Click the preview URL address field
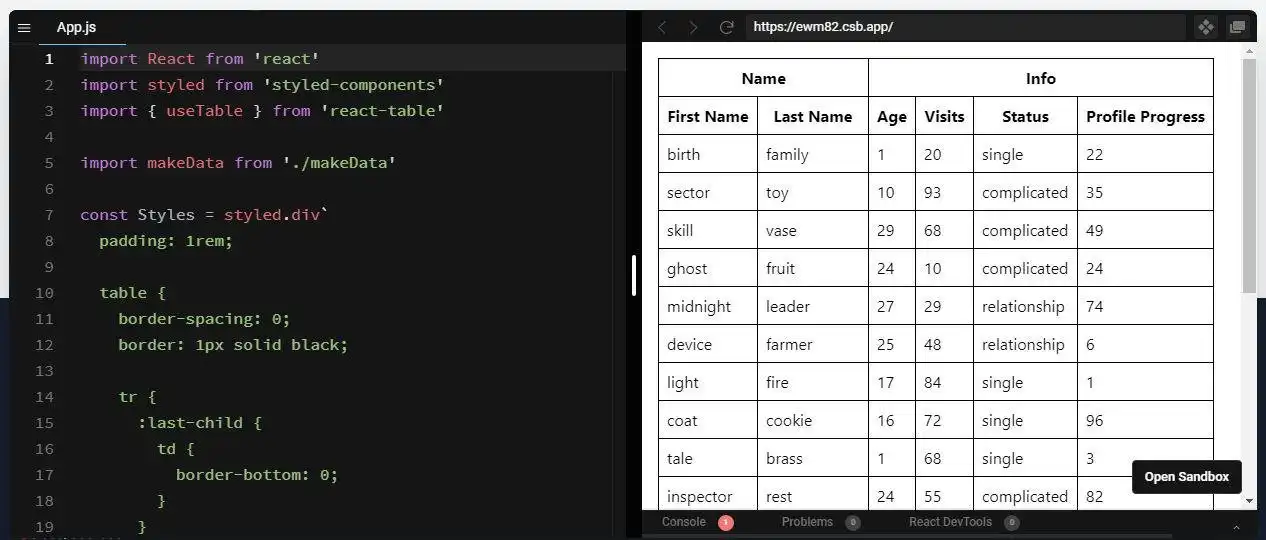1266x540 pixels. [x=965, y=27]
